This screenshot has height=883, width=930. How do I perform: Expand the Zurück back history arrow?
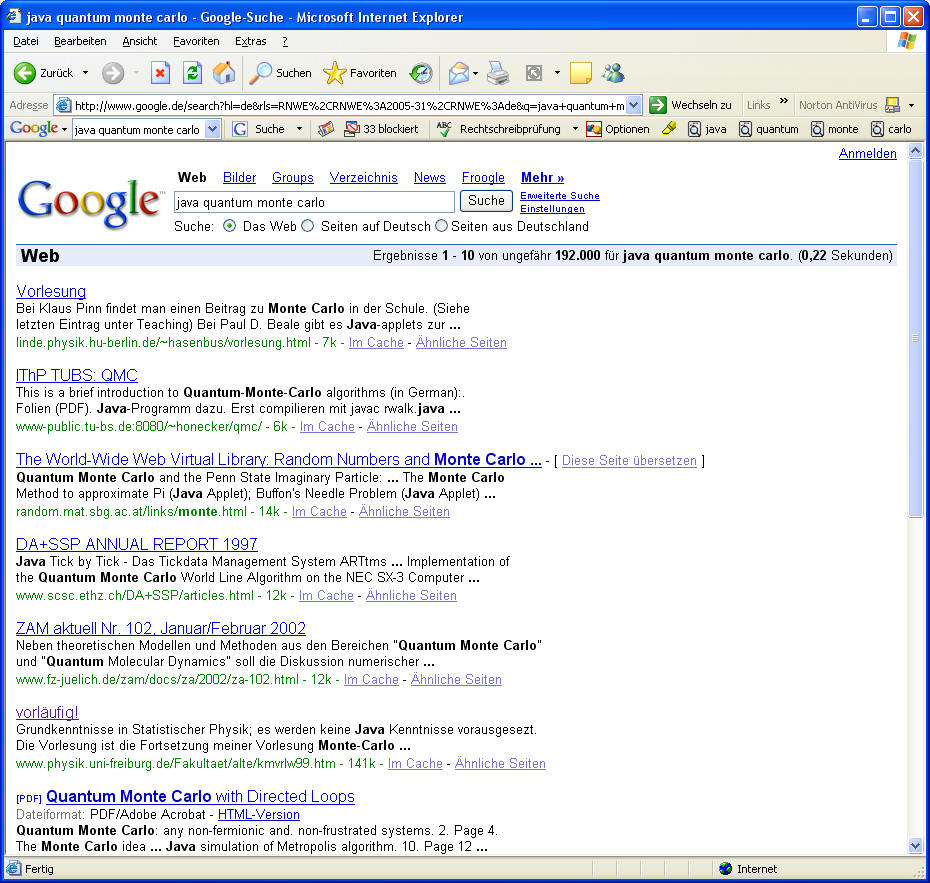85,73
